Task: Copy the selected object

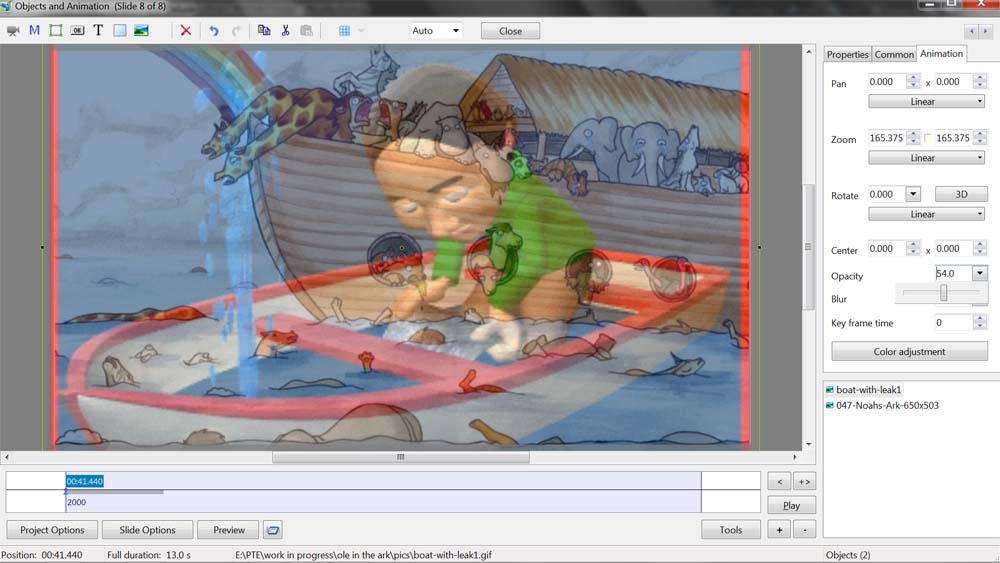Action: pos(264,31)
